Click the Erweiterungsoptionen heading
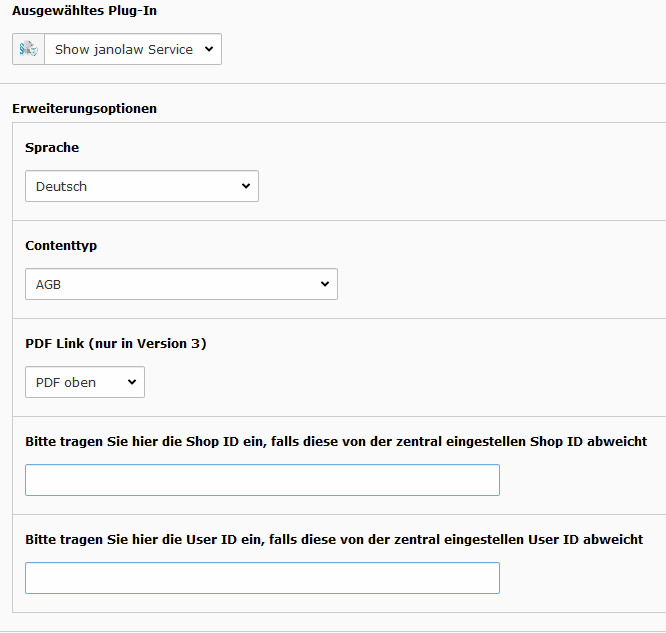The image size is (666, 633). tap(84, 108)
